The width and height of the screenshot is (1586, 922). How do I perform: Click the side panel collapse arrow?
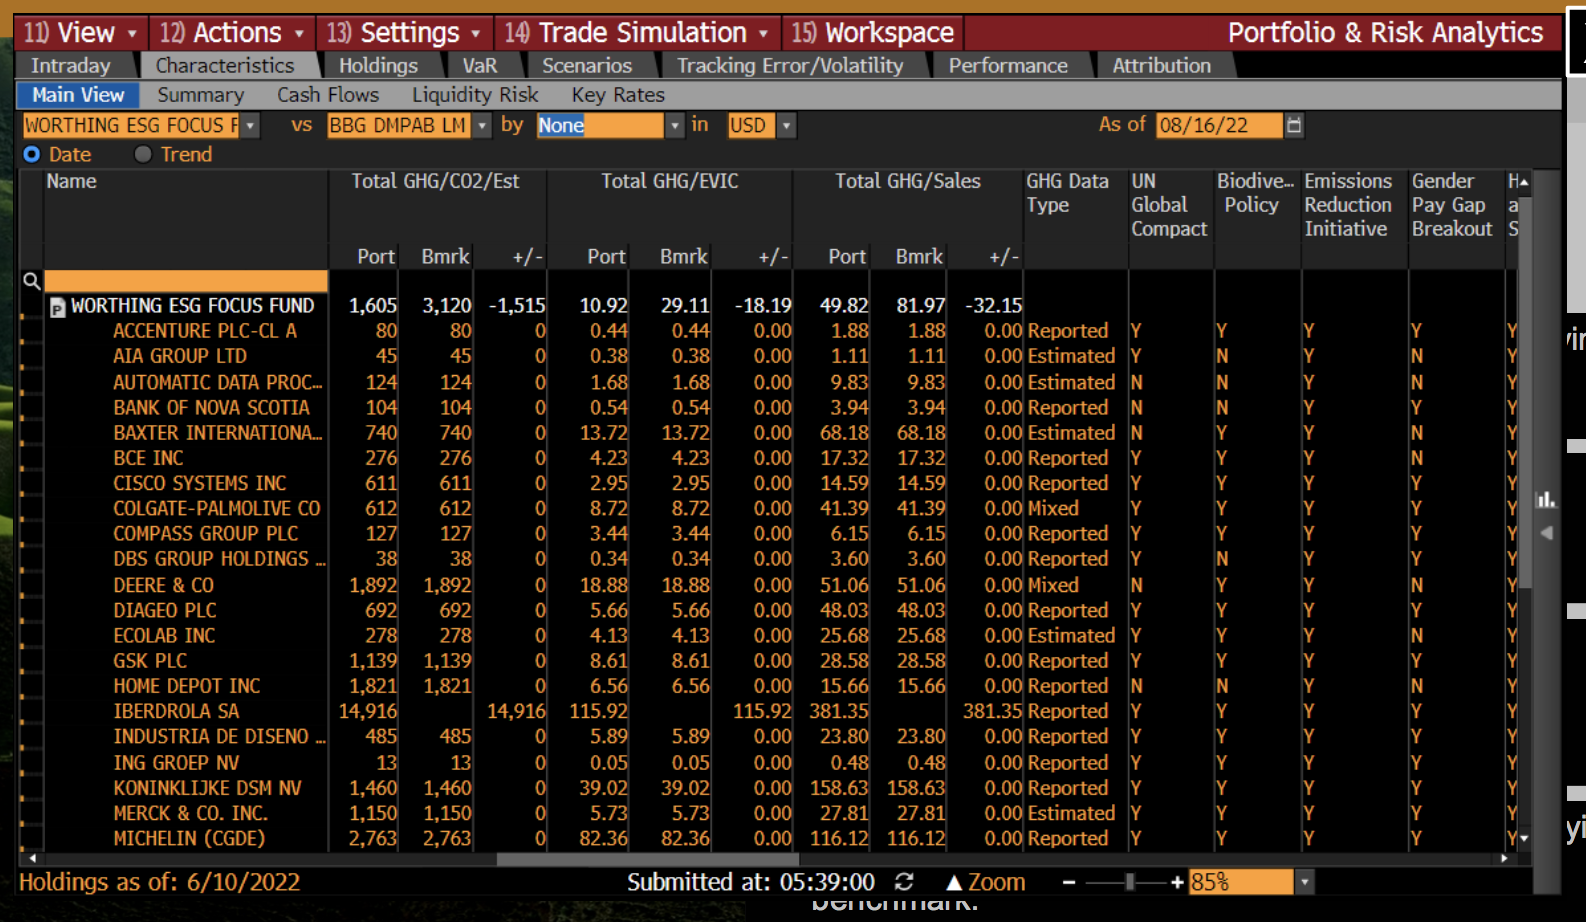point(1546,533)
